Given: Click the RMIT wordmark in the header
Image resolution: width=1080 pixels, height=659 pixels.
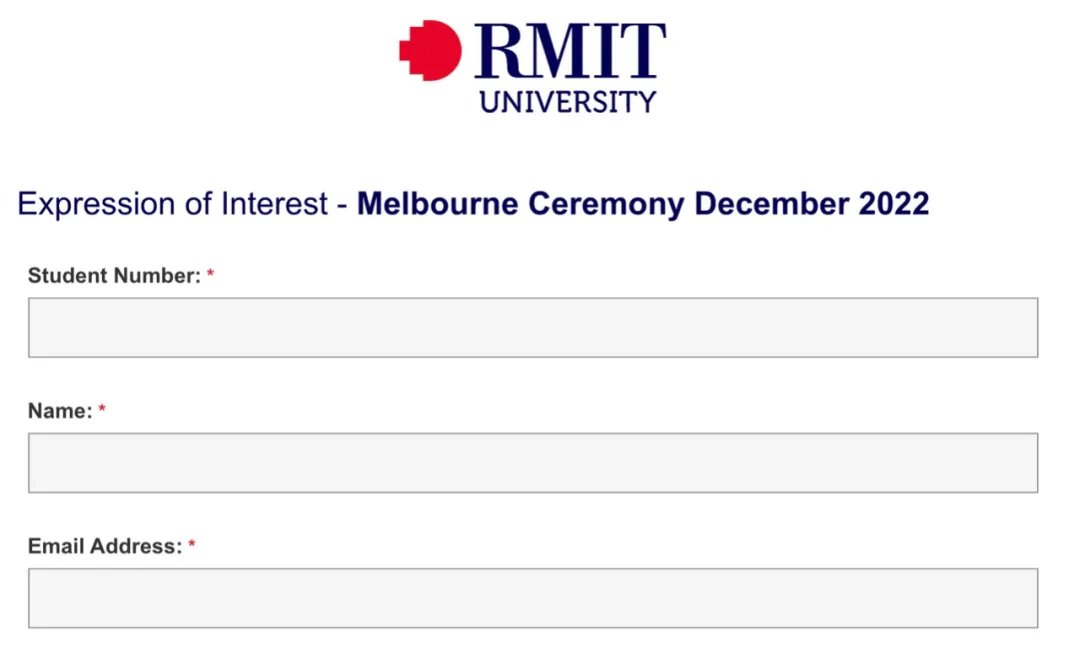Looking at the screenshot, I should pos(570,50).
